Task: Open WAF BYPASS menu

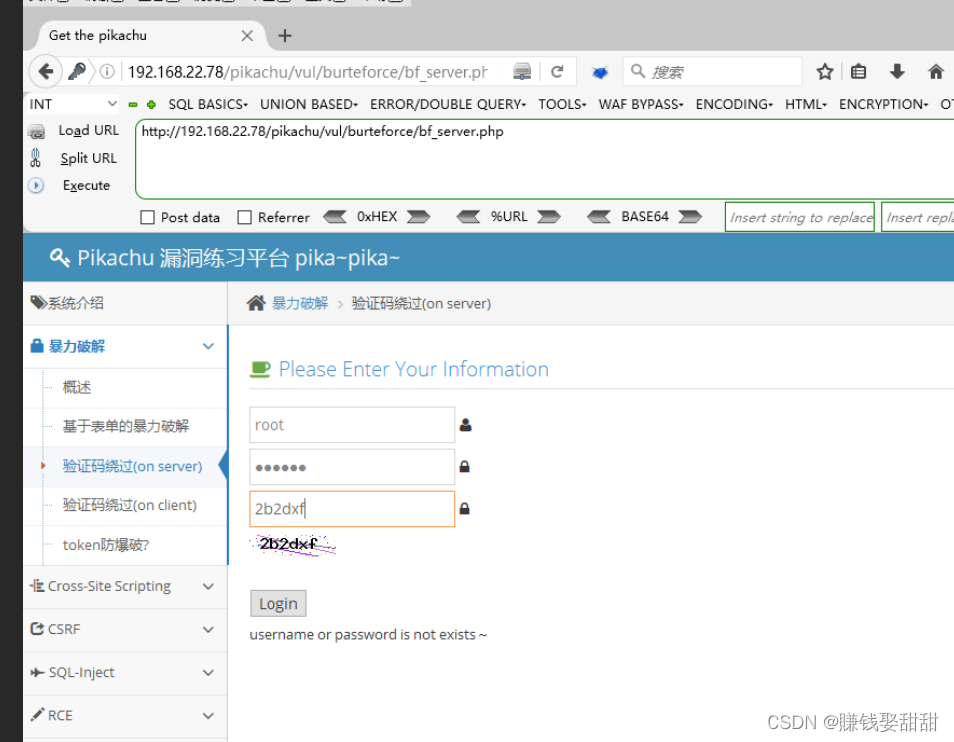Action: click(641, 104)
